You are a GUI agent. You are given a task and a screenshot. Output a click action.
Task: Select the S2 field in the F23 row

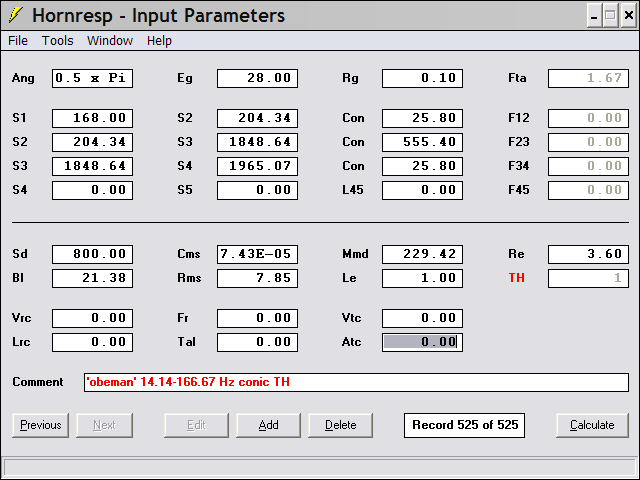92,142
